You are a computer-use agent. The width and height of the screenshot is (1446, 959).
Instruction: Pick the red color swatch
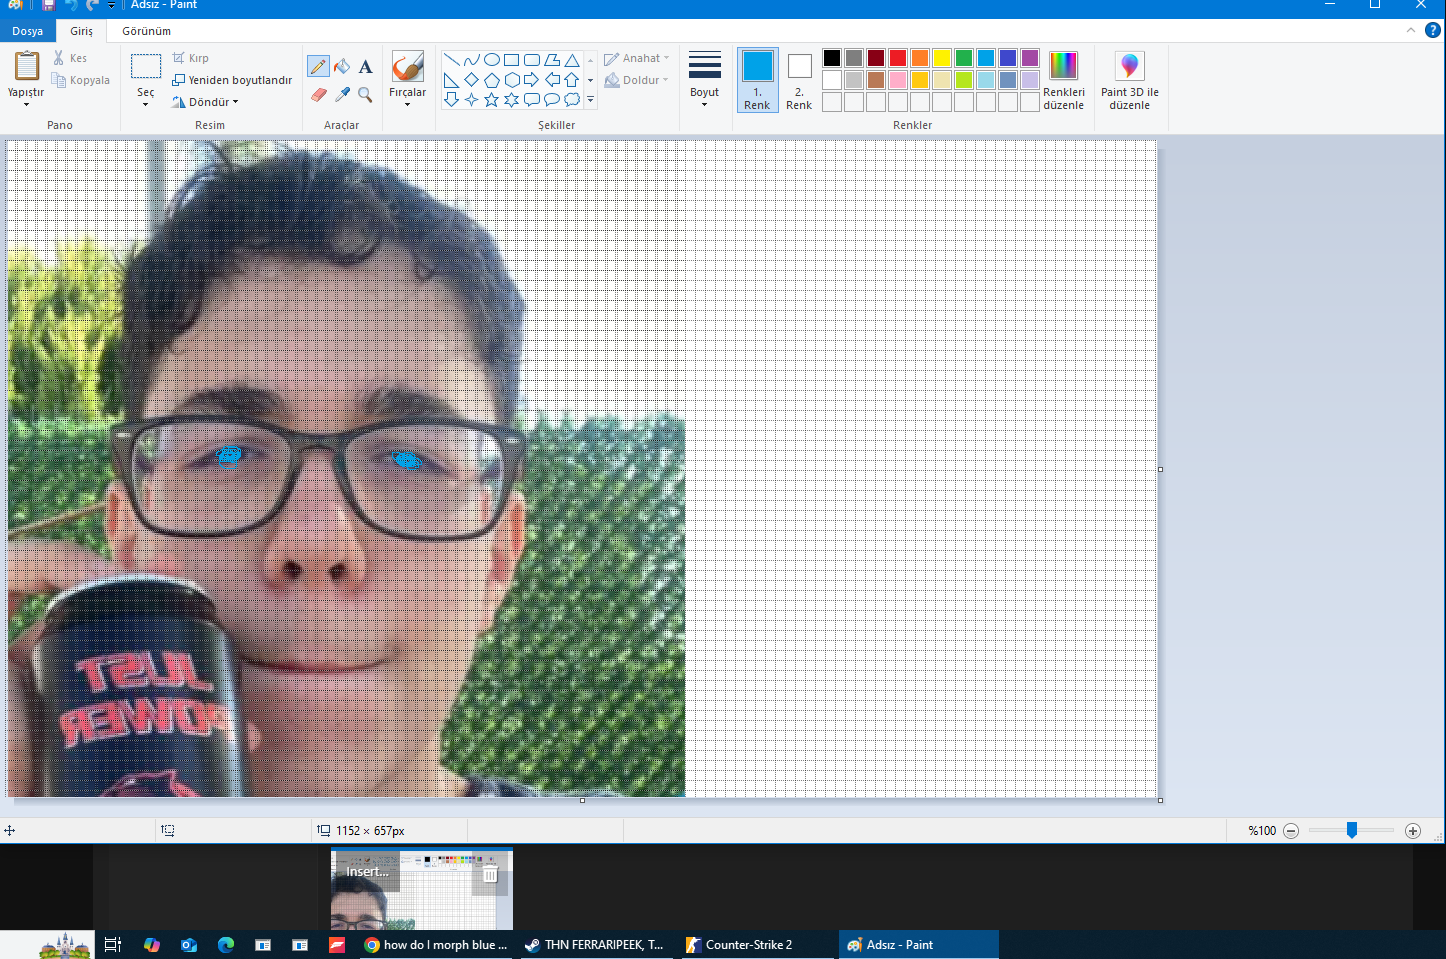click(x=897, y=58)
